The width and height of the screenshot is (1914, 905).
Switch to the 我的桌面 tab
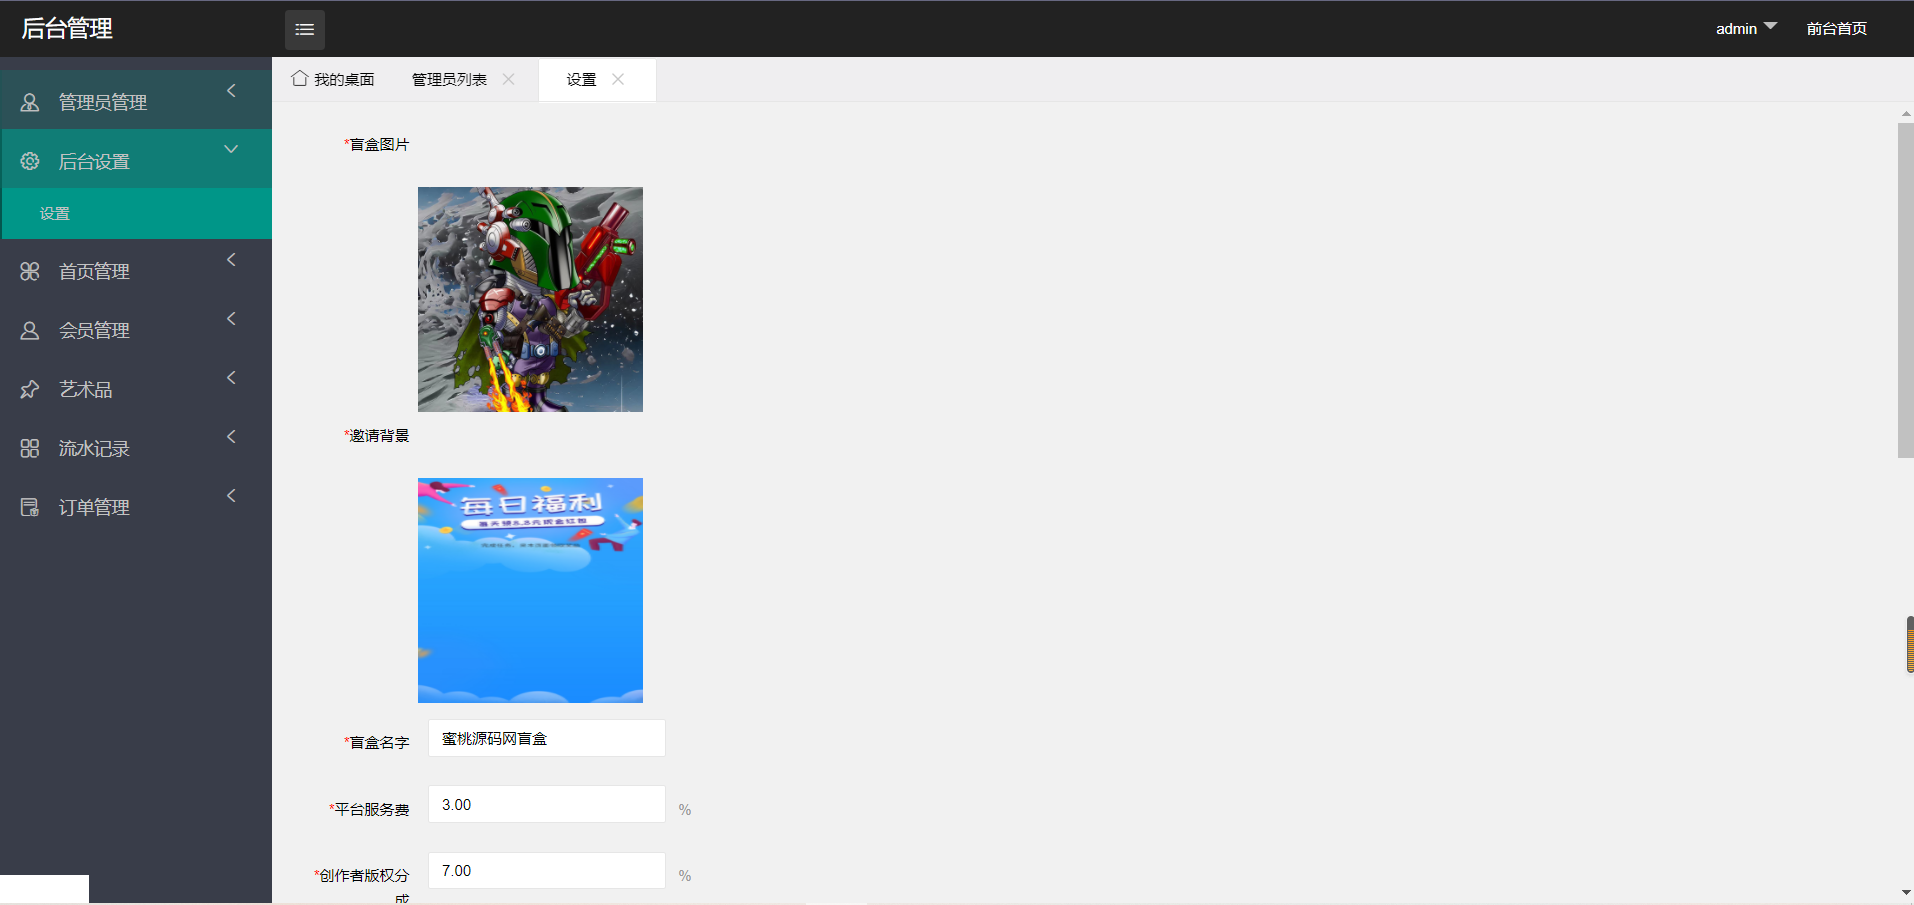point(334,79)
